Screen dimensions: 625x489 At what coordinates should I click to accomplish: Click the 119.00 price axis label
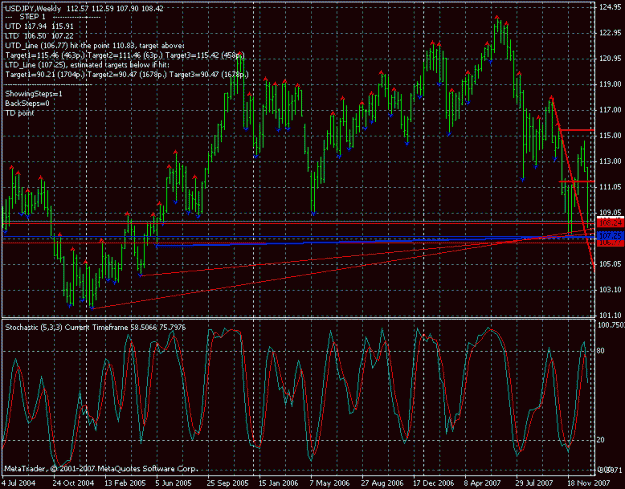click(610, 84)
